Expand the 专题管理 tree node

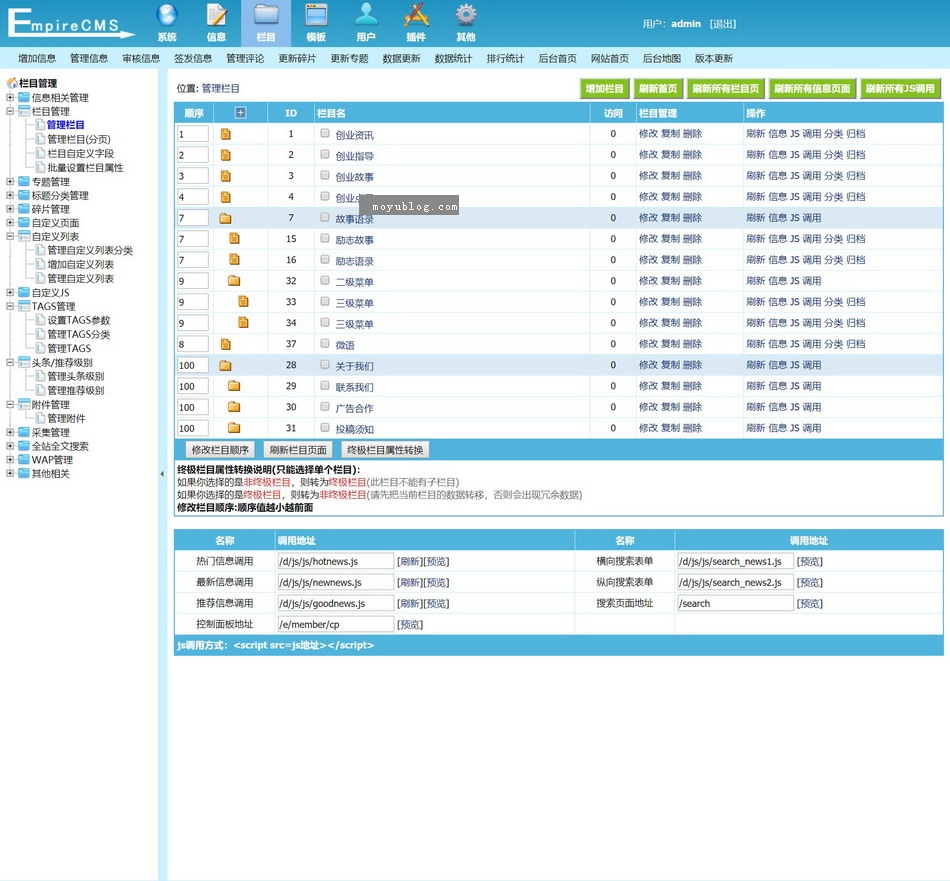point(10,181)
